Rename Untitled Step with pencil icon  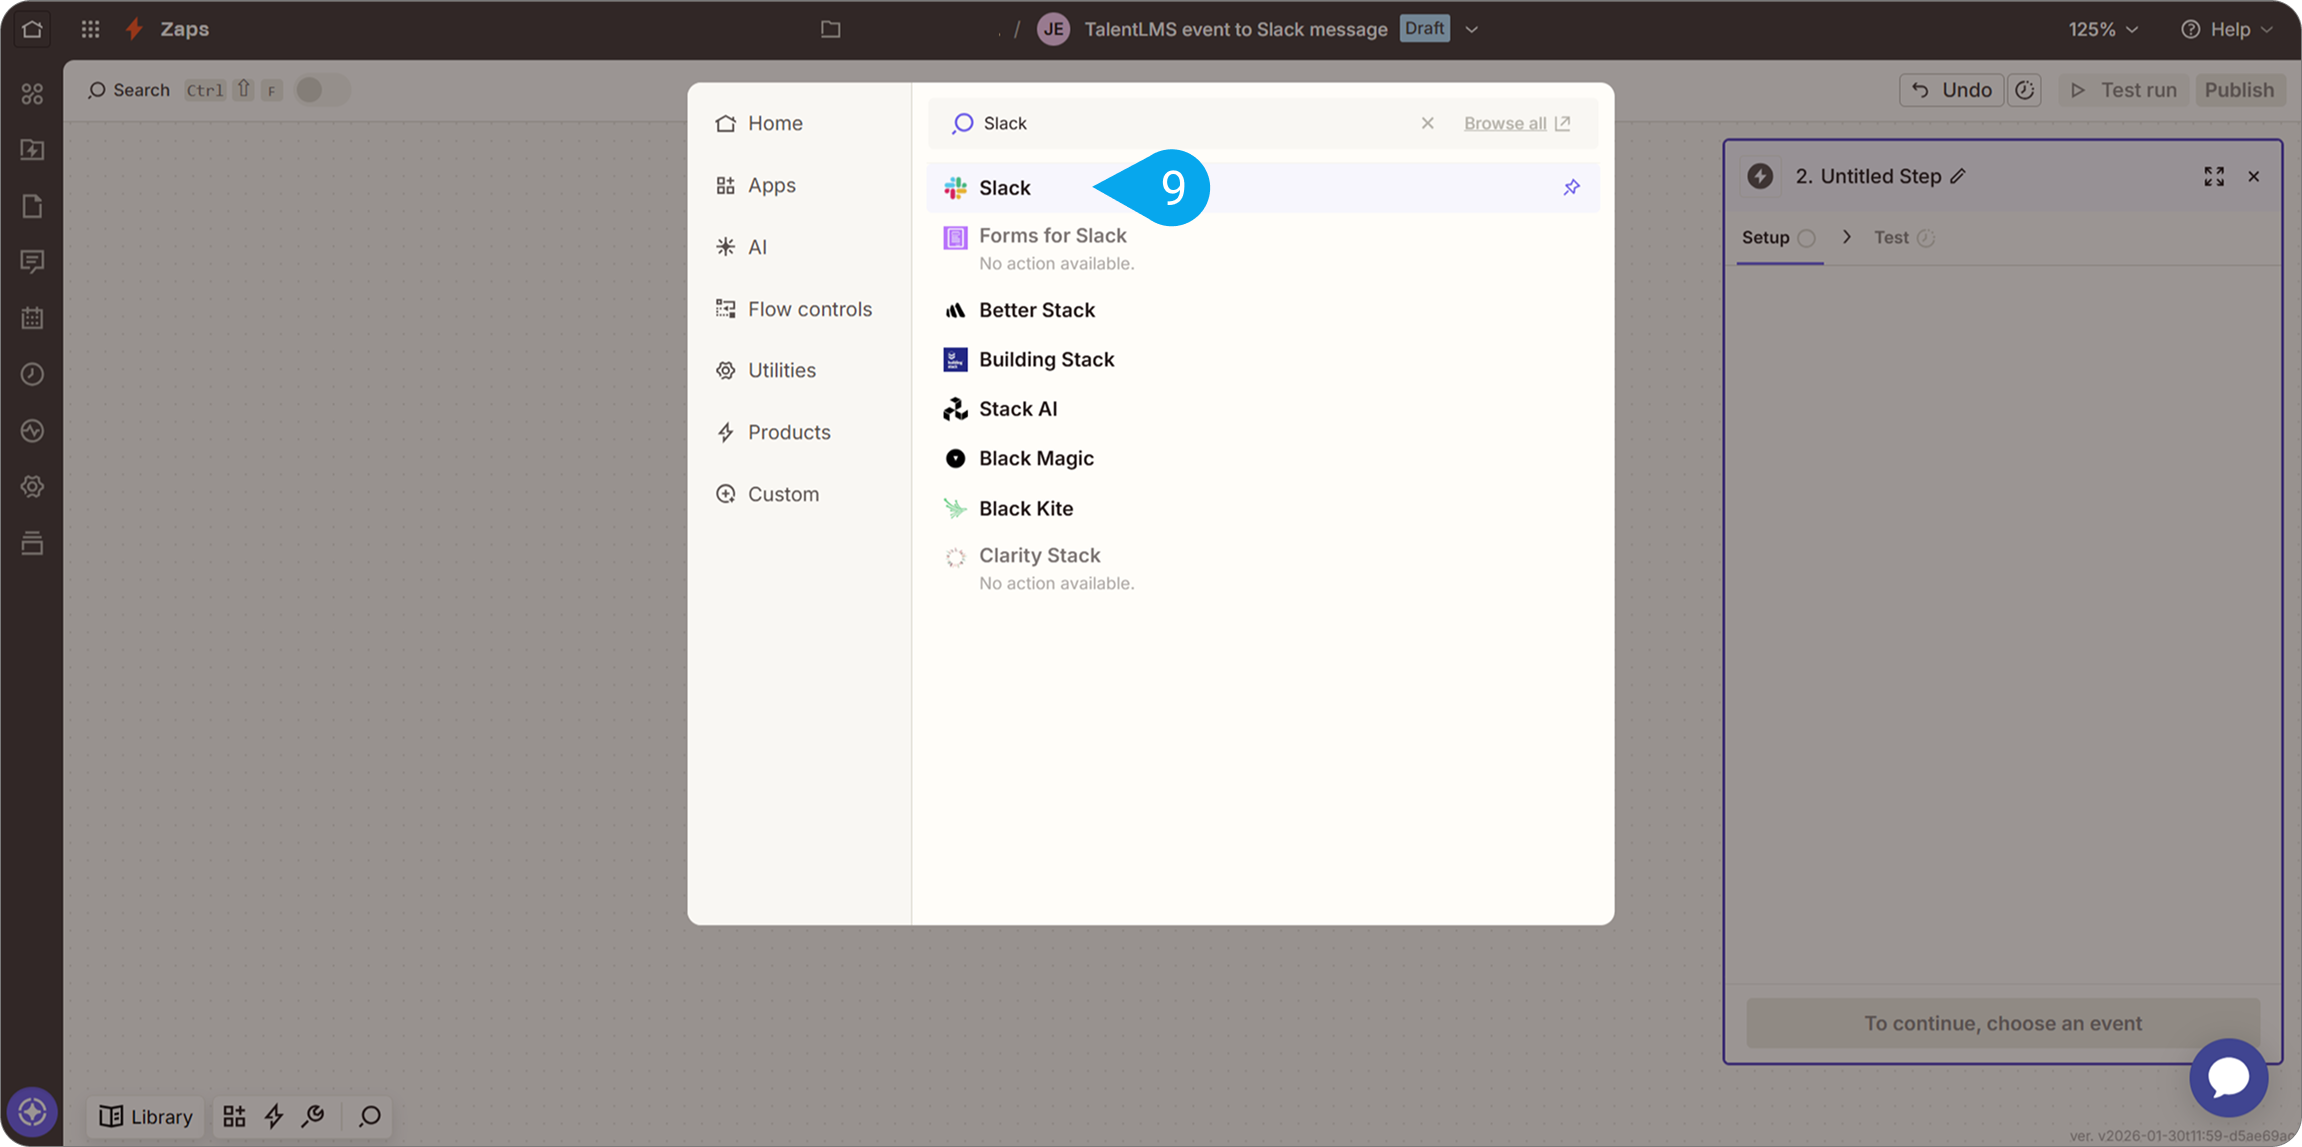pyautogui.click(x=1958, y=176)
